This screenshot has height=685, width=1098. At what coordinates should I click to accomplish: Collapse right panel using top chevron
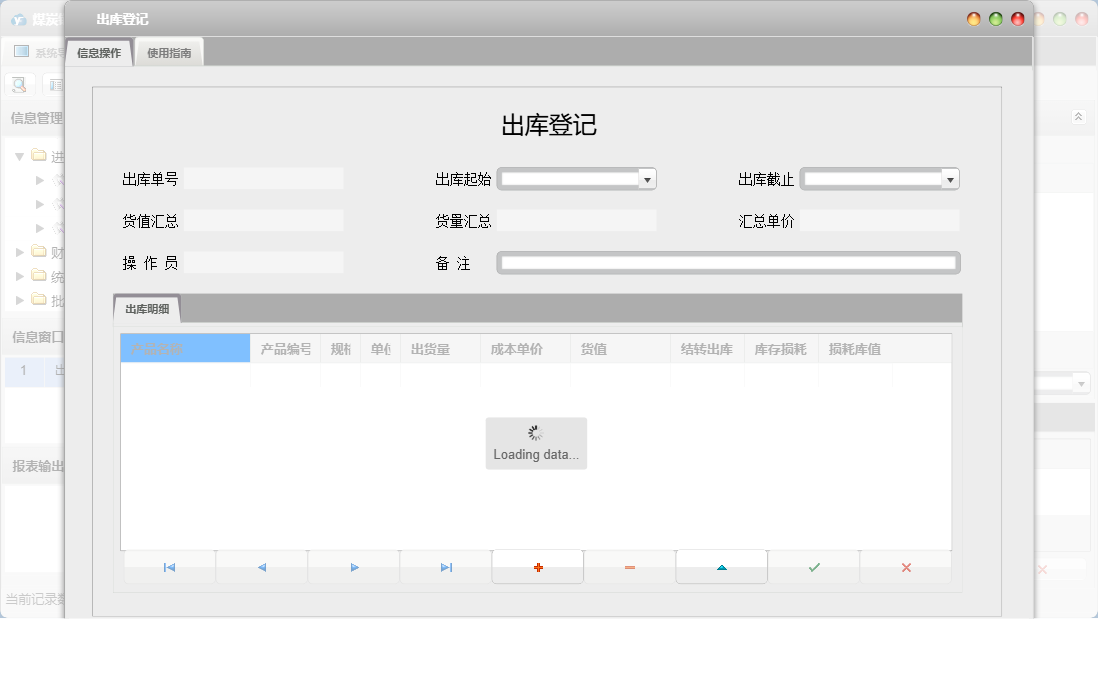[x=1078, y=116]
